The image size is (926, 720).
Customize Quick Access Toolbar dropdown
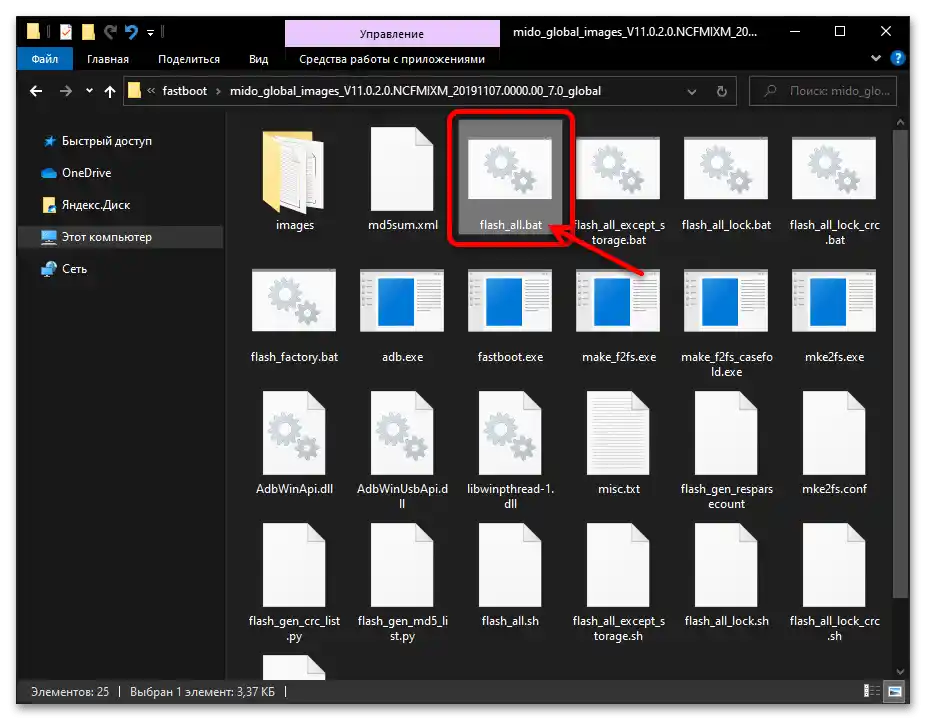pos(151,32)
